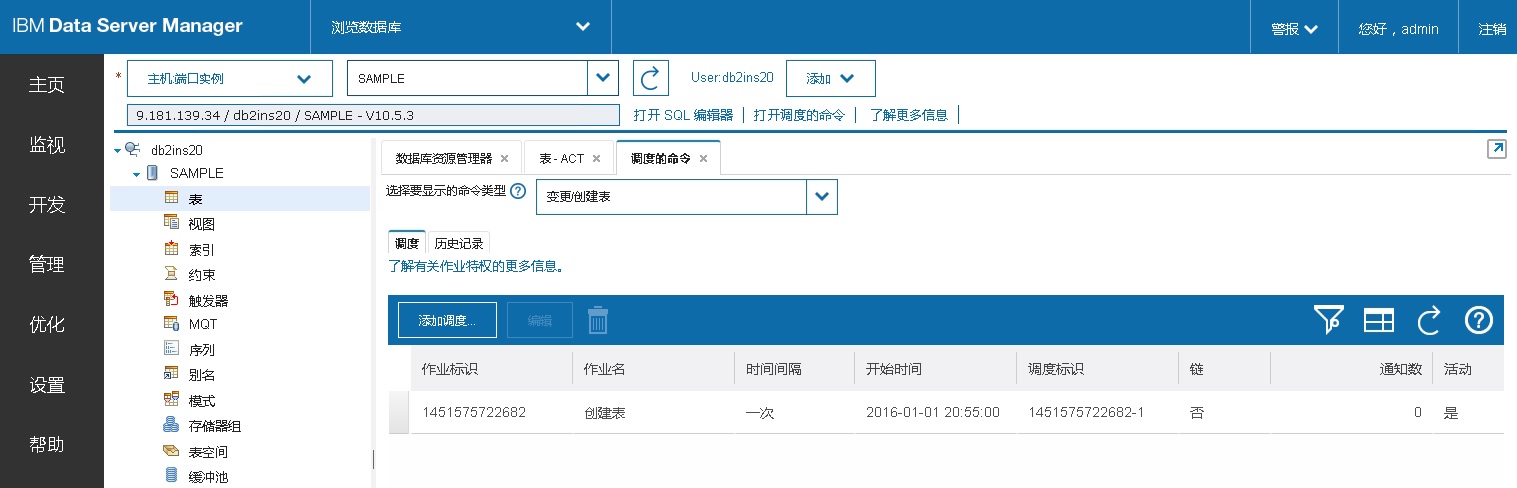This screenshot has width=1517, height=488.
Task: Click the db2ins20 instance icon in tree
Action: tap(132, 149)
